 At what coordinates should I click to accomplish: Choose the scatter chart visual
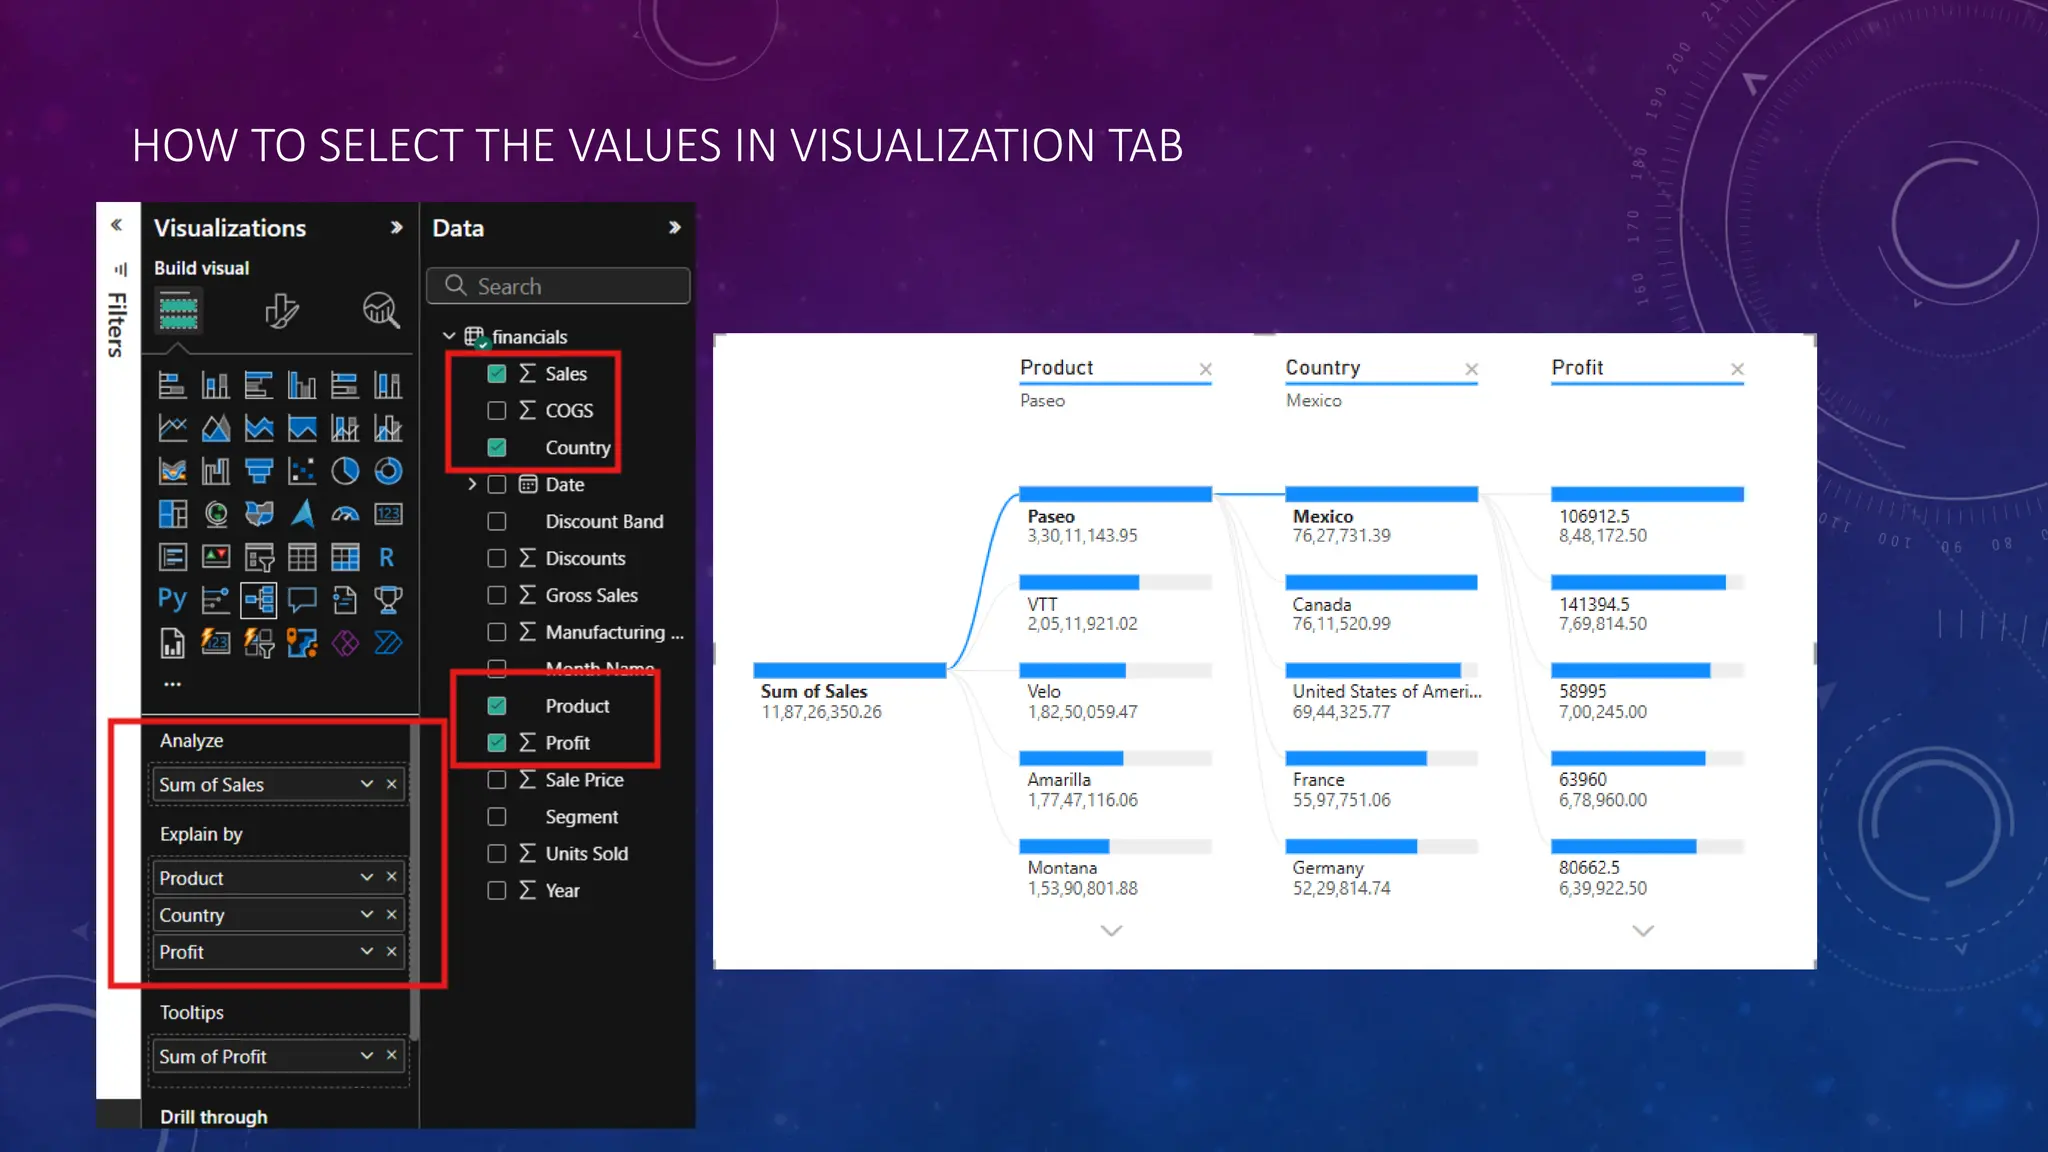point(302,471)
